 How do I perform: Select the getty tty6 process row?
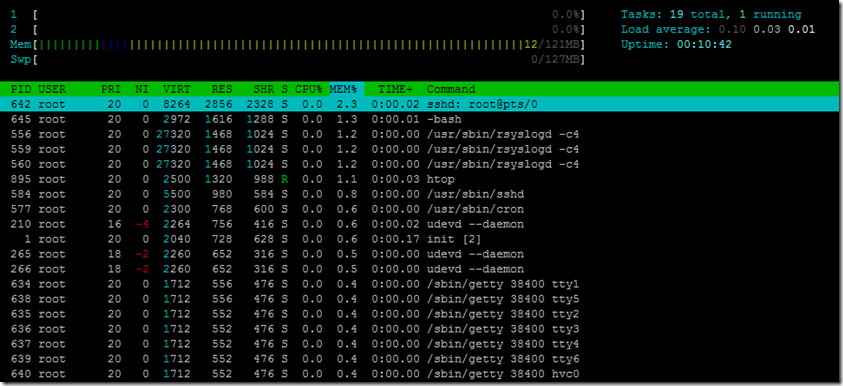tap(419, 359)
